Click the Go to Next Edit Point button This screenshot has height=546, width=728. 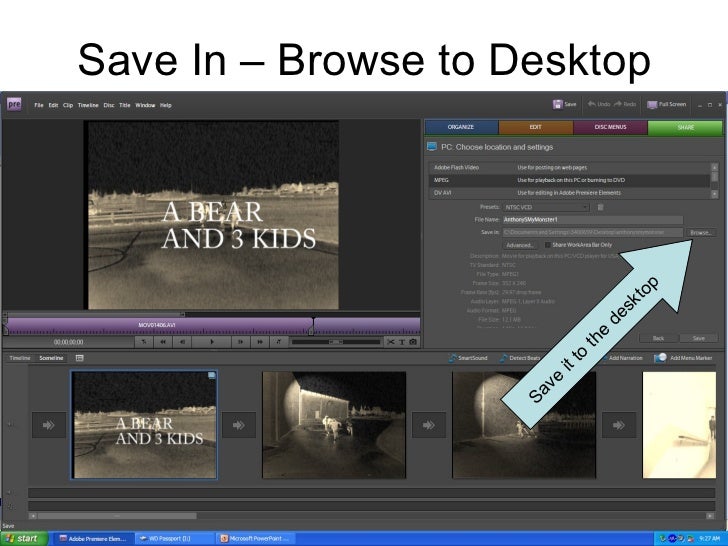pos(279,342)
